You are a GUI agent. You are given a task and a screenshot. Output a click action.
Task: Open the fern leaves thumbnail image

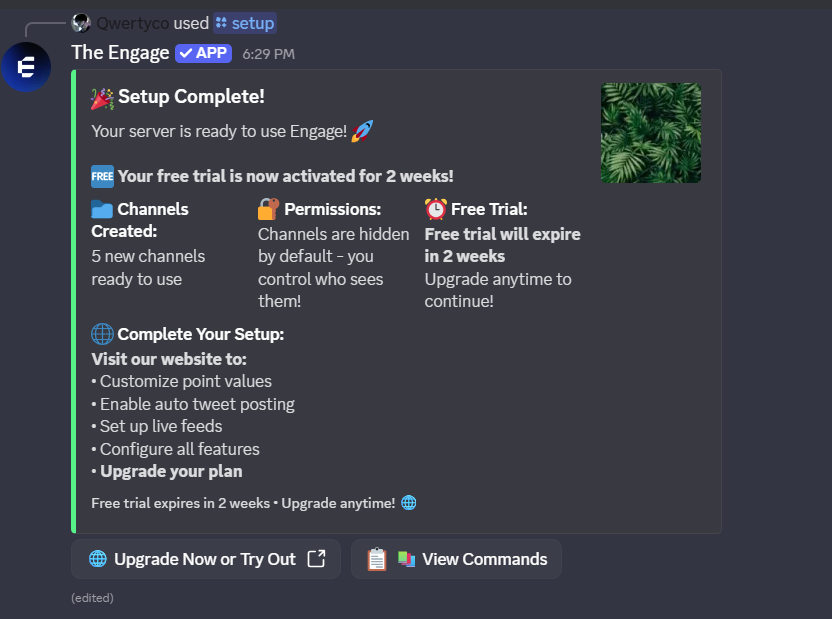(x=651, y=133)
